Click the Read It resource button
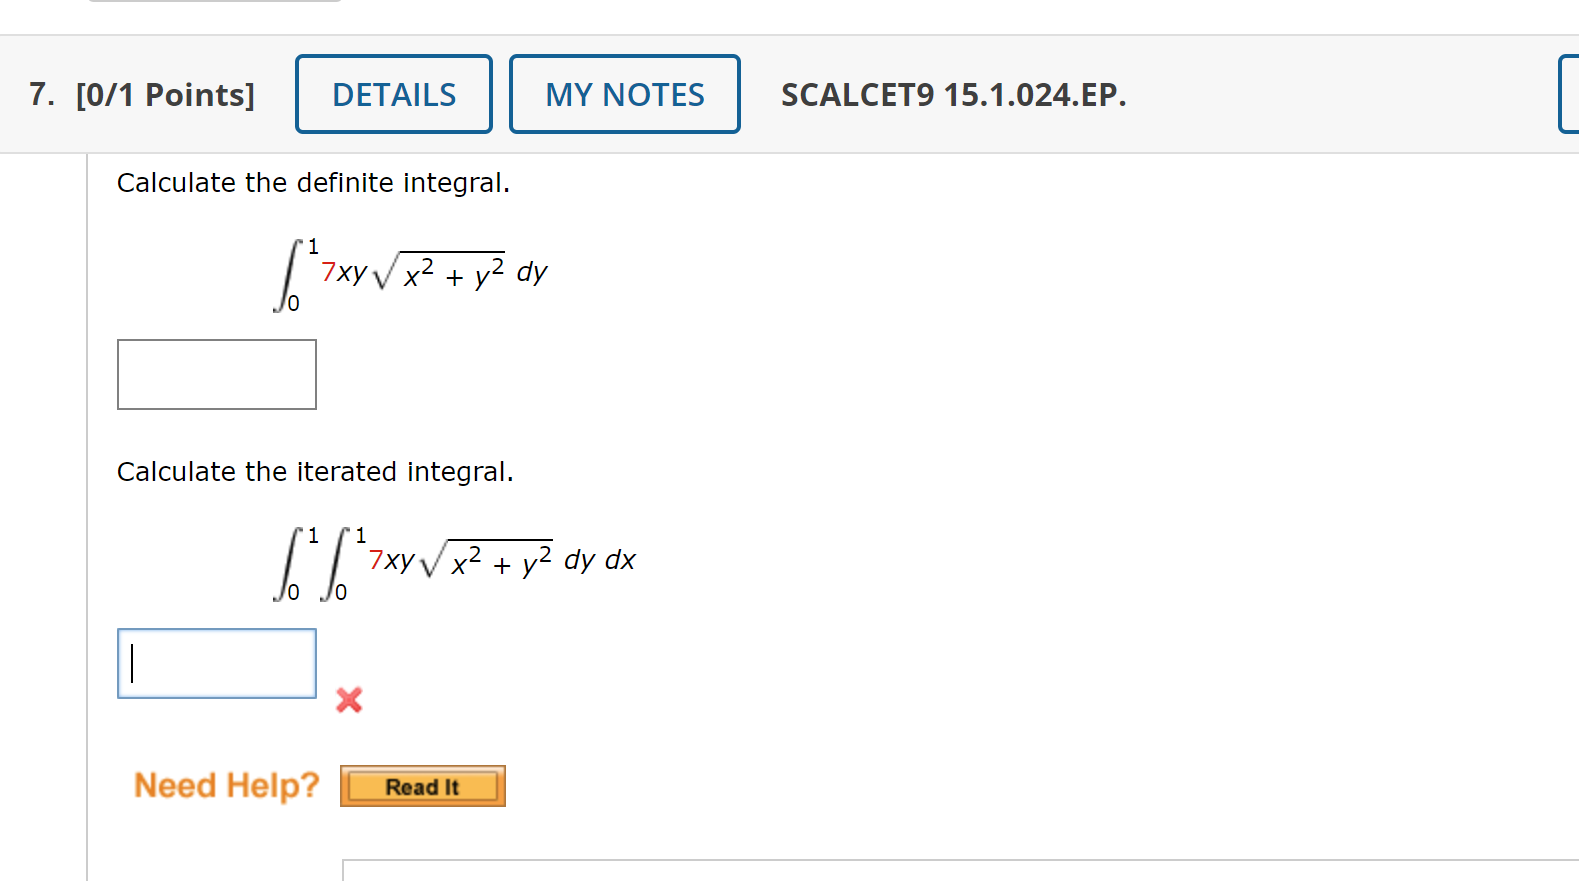The width and height of the screenshot is (1579, 881). [421, 786]
